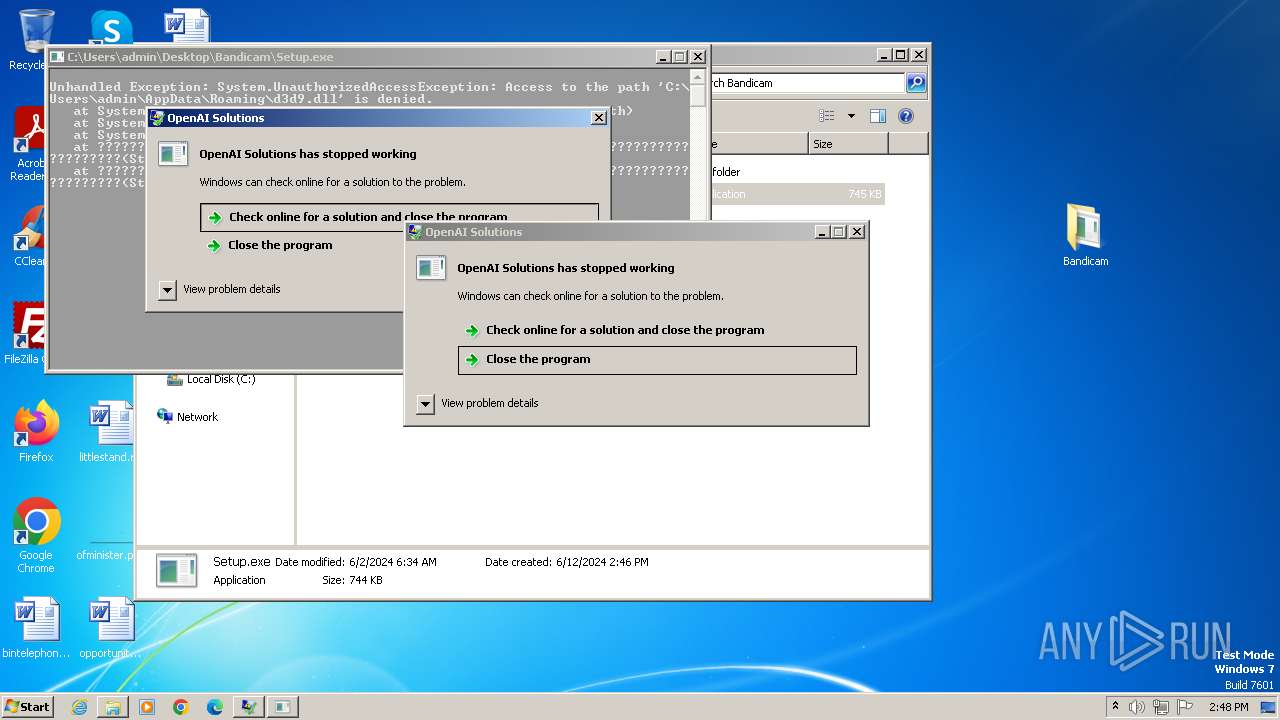Click Close the program in front dialog
This screenshot has height=720, width=1280.
657,360
